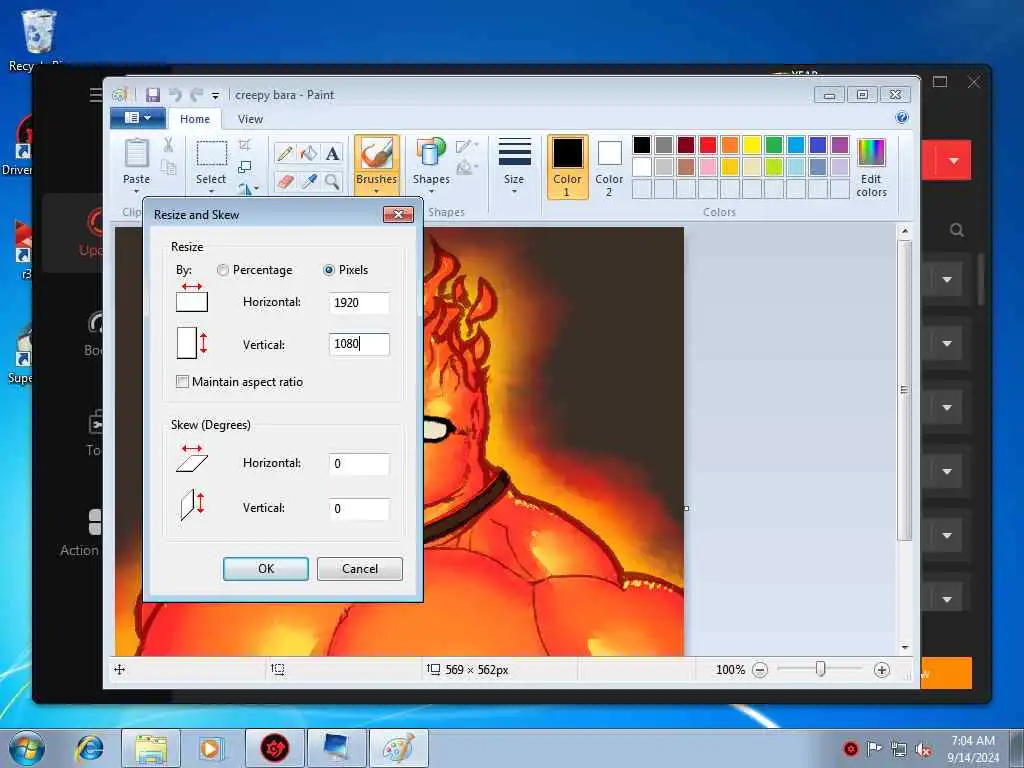Viewport: 1024px width, 768px height.
Task: Click the Brushes tool icon
Action: pyautogui.click(x=376, y=153)
